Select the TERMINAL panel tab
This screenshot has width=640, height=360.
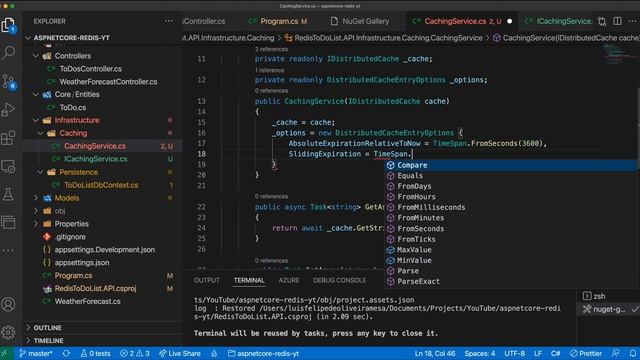point(249,280)
